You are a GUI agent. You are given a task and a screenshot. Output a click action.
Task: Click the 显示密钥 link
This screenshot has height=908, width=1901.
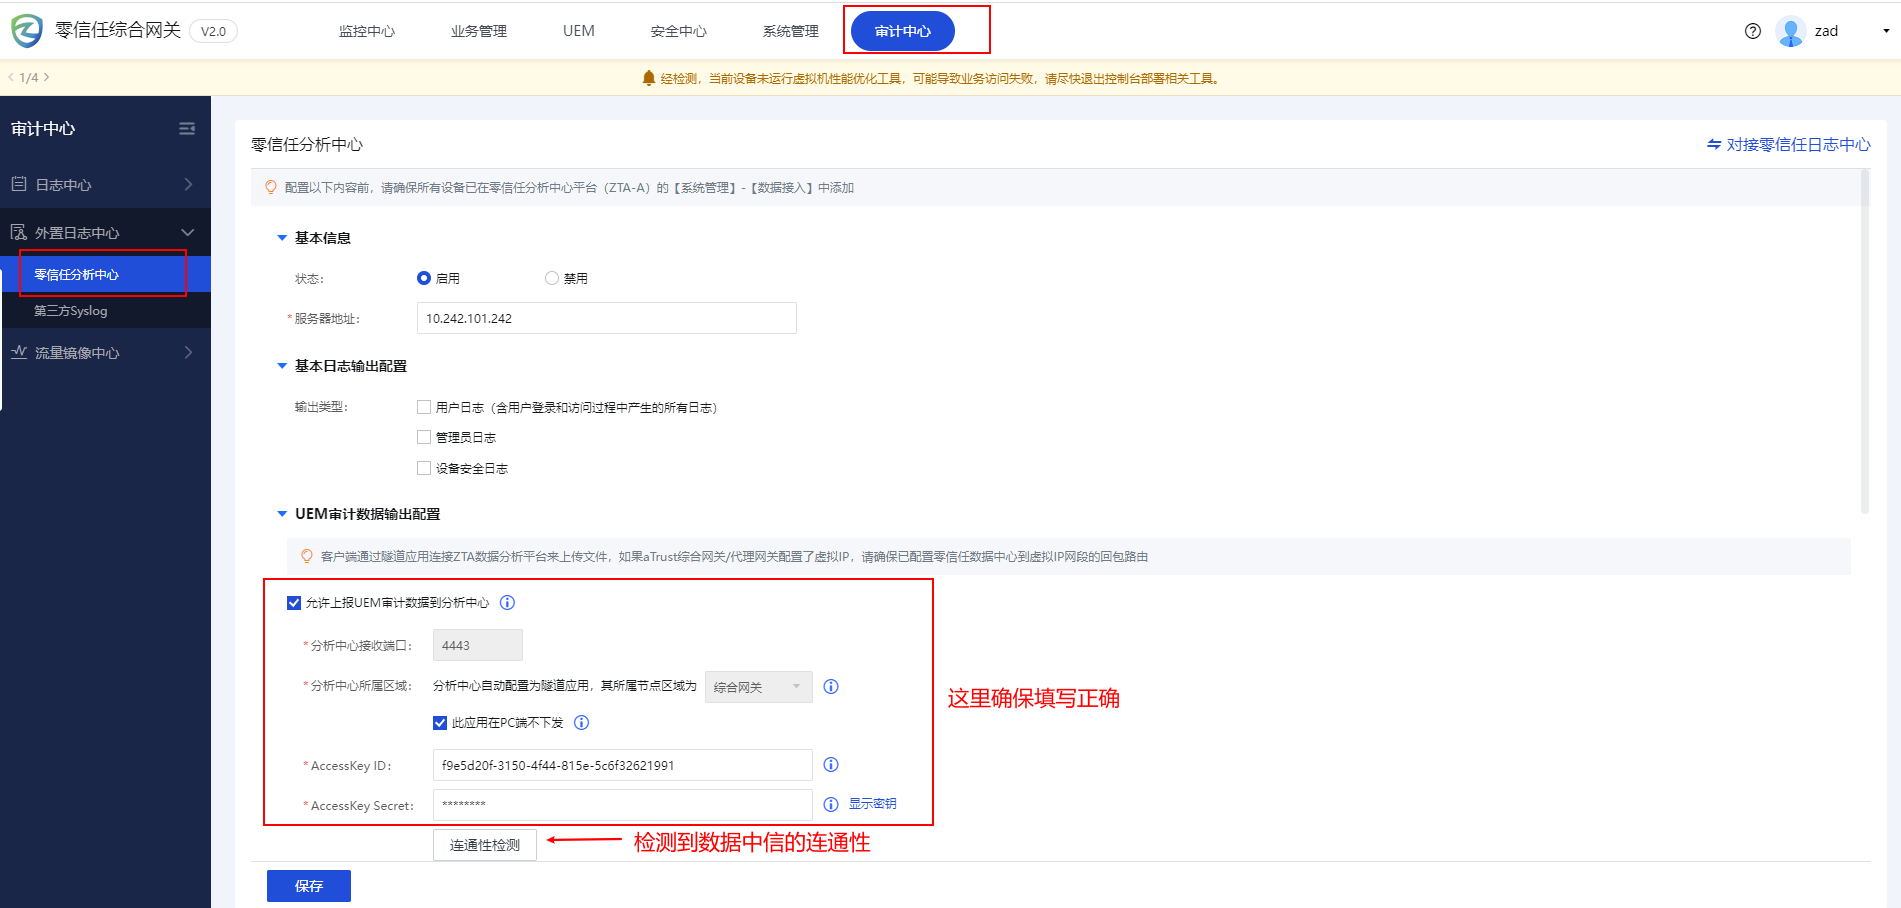[872, 804]
